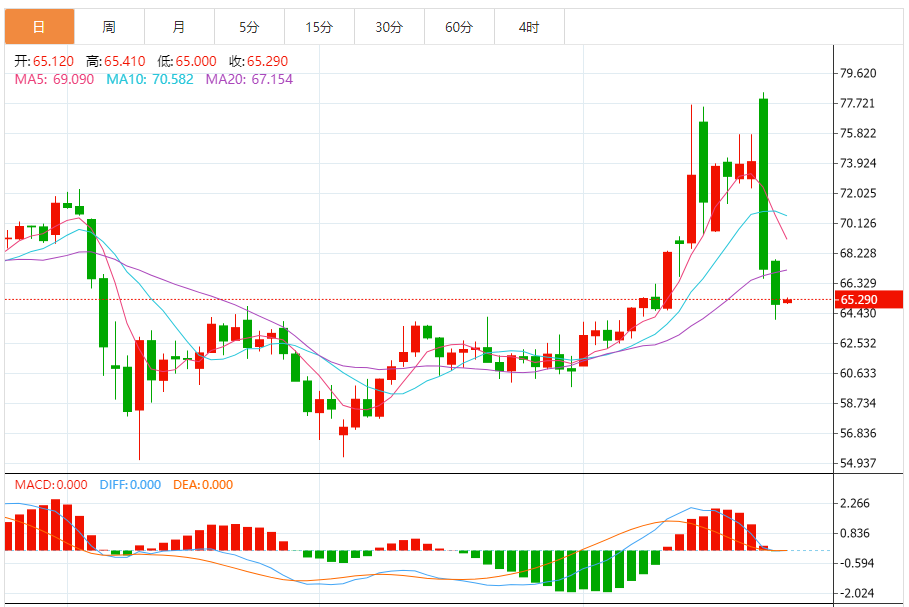
Task: Click the 56.836 price axis label
Action: tap(858, 433)
